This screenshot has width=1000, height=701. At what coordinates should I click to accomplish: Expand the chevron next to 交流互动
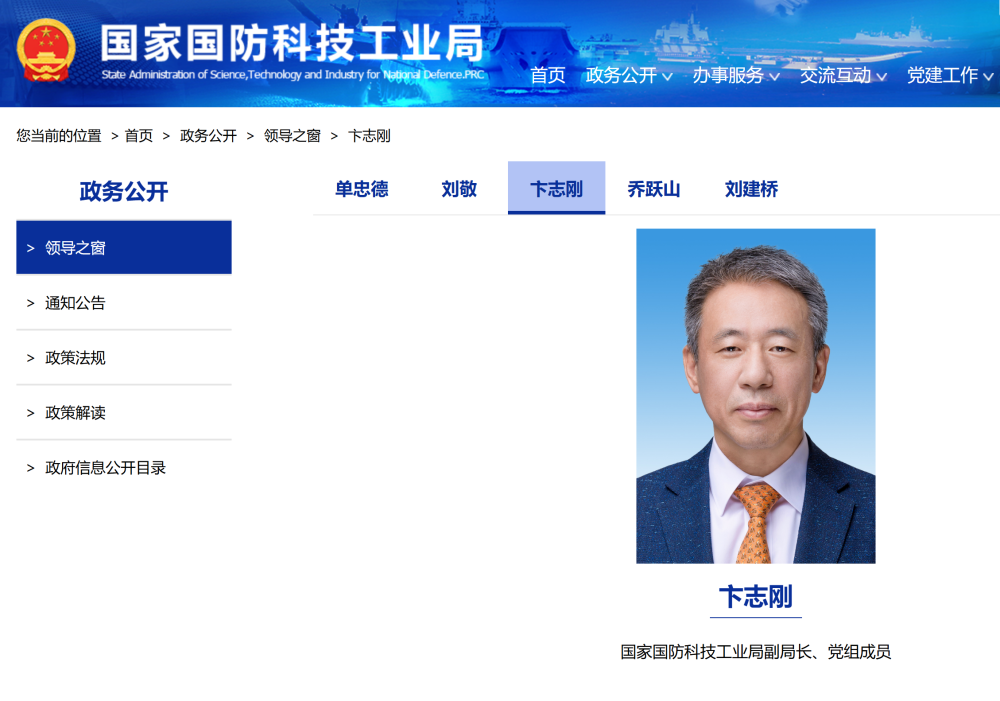881,77
